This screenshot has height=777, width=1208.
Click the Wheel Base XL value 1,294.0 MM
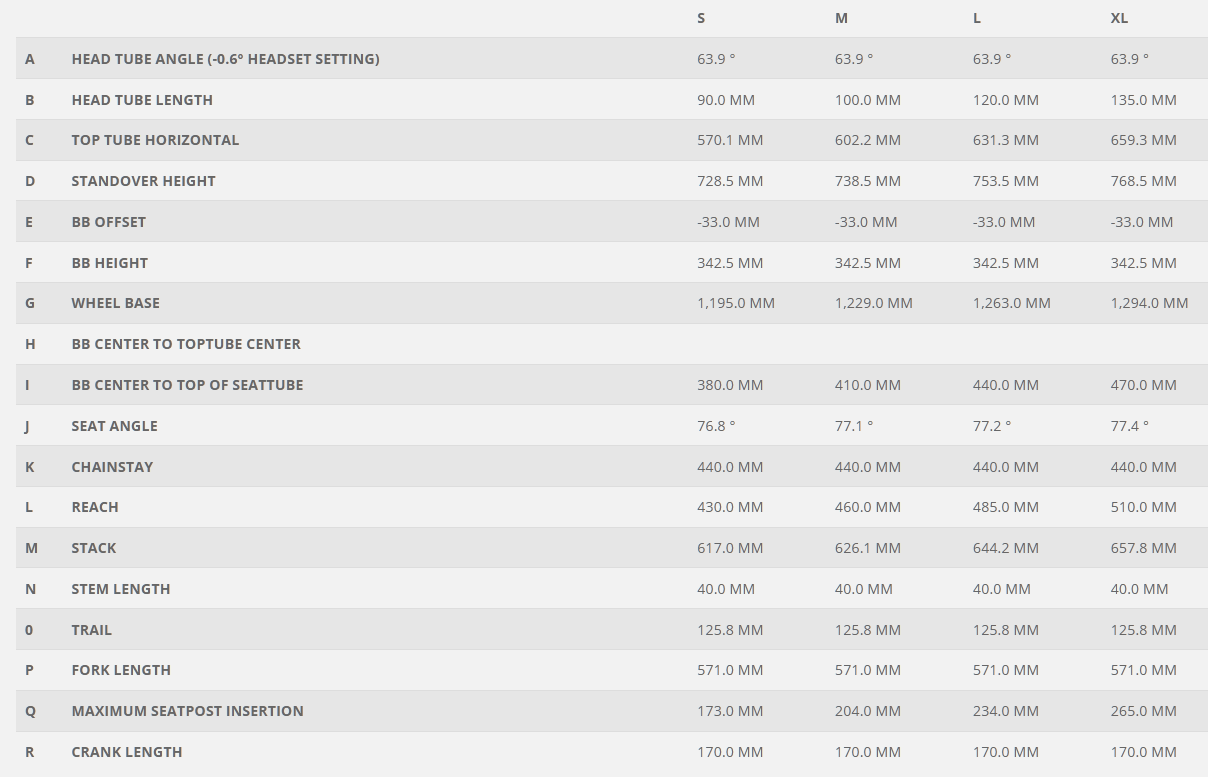[1149, 303]
